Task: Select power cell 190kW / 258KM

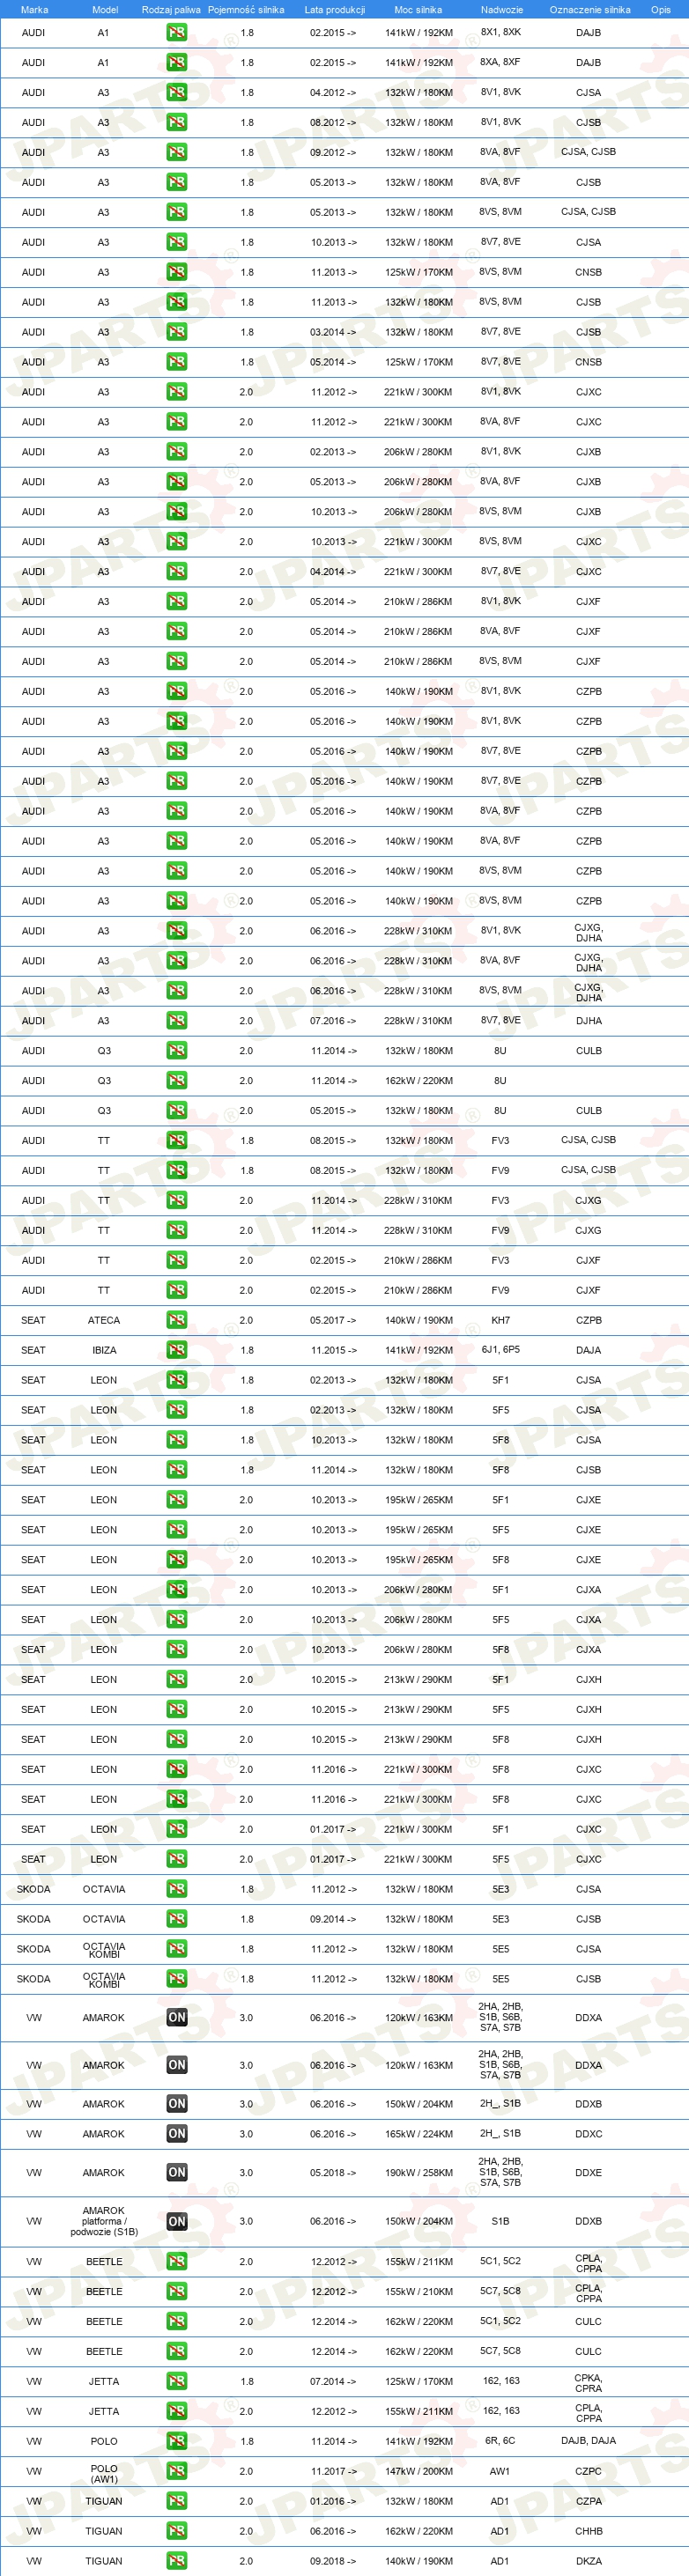Action: point(418,2172)
